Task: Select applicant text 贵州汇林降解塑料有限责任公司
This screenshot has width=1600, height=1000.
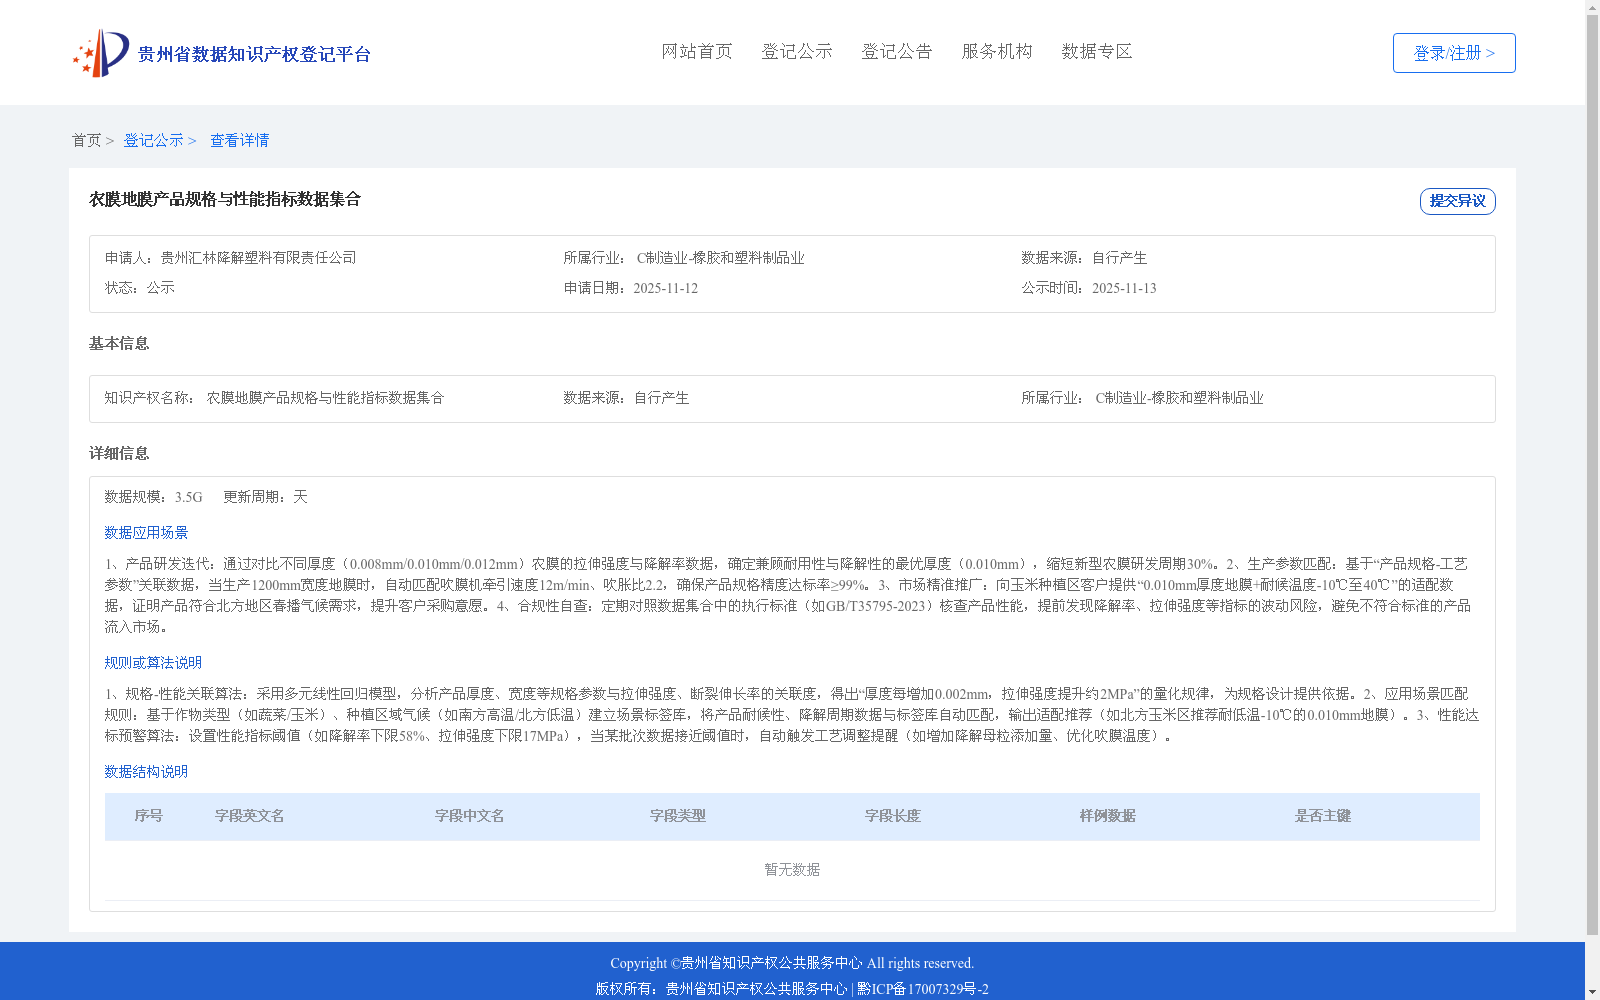Action: [x=258, y=258]
